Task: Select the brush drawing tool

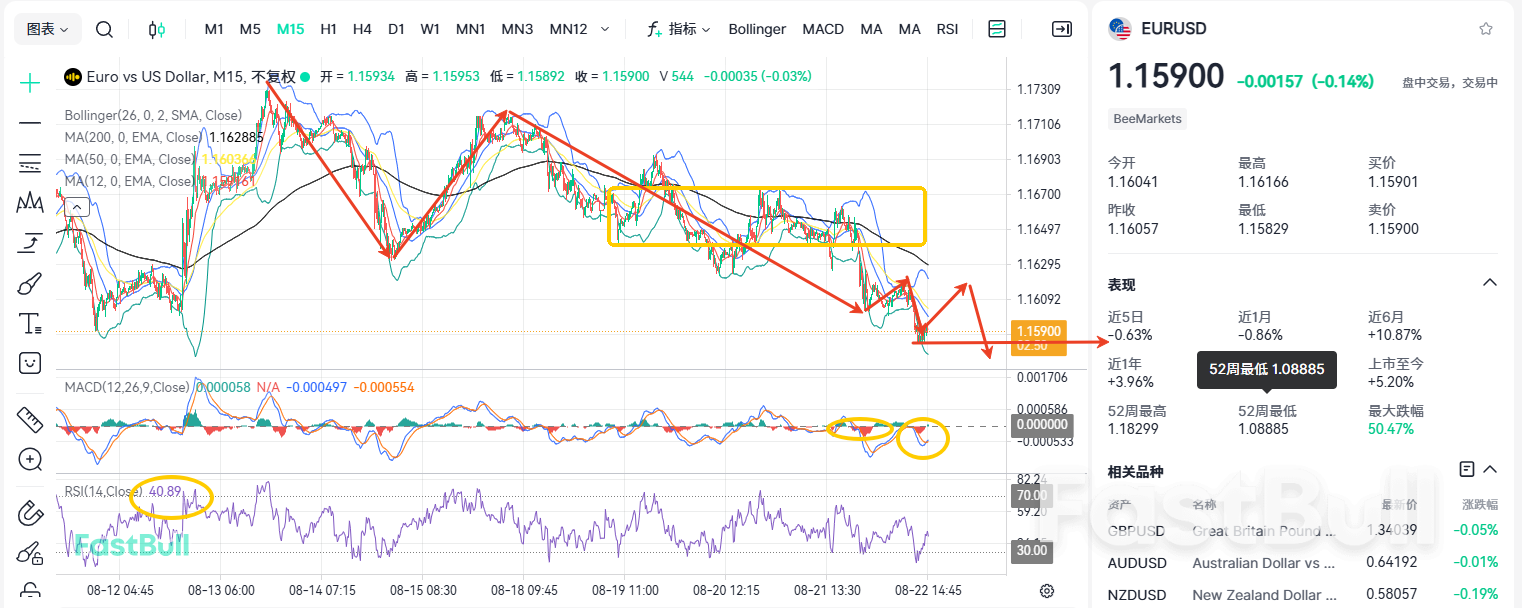Action: (30, 284)
